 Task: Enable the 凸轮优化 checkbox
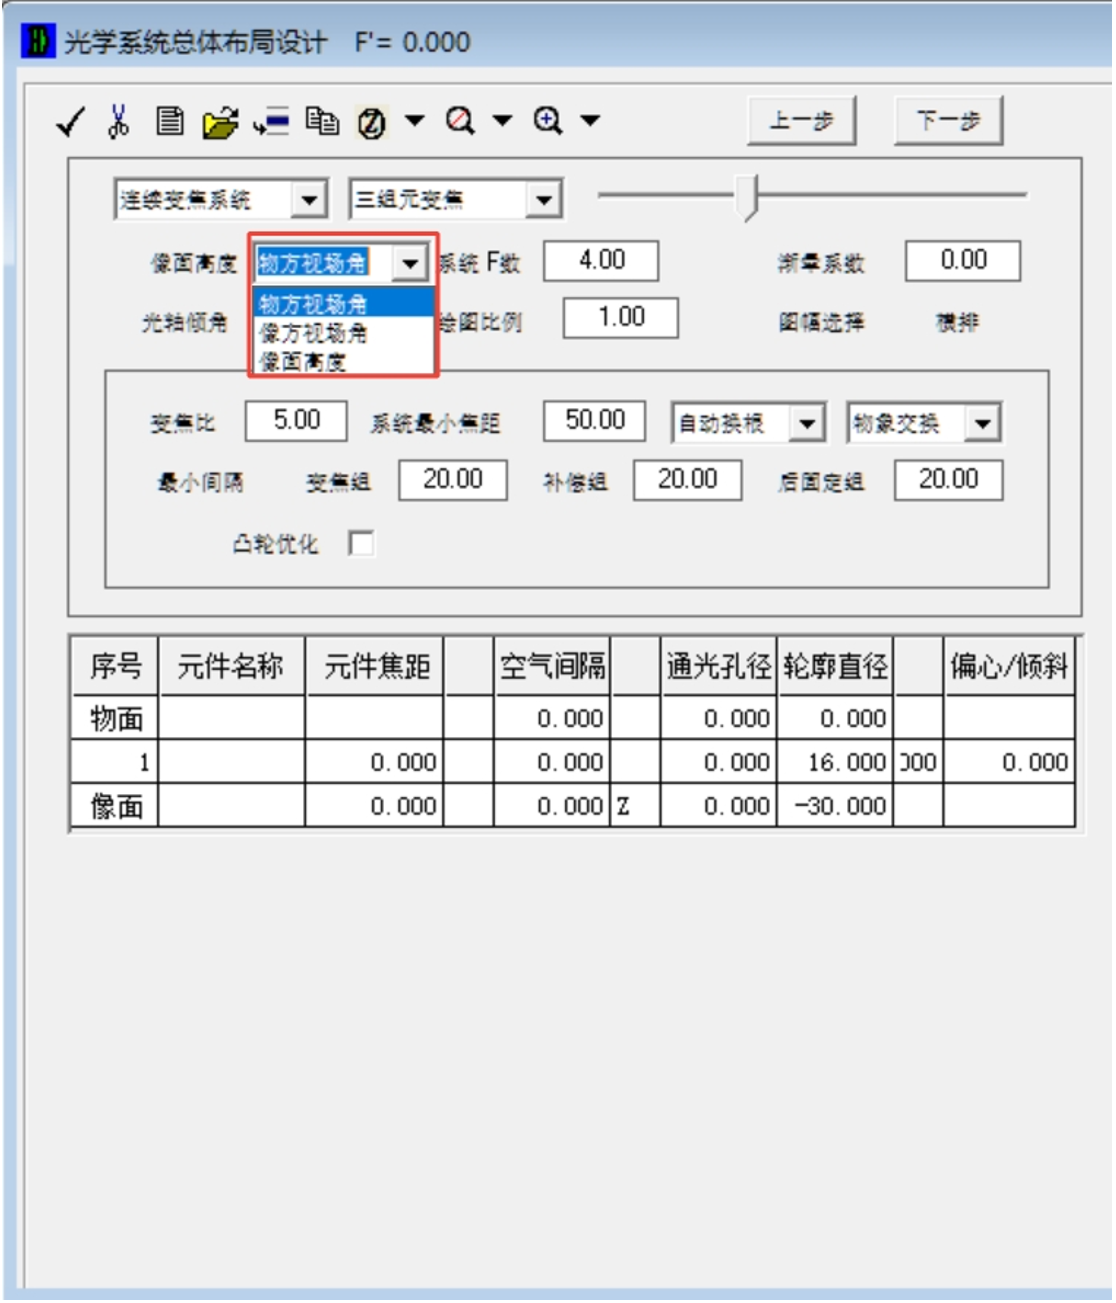coord(361,543)
